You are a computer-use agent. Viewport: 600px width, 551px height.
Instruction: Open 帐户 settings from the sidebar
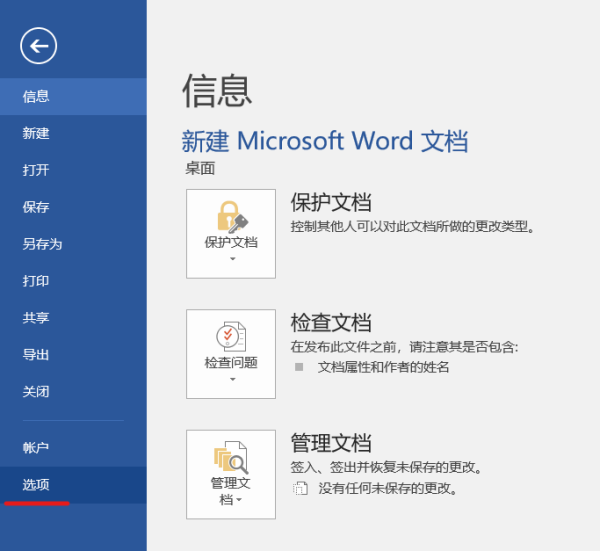(37, 448)
